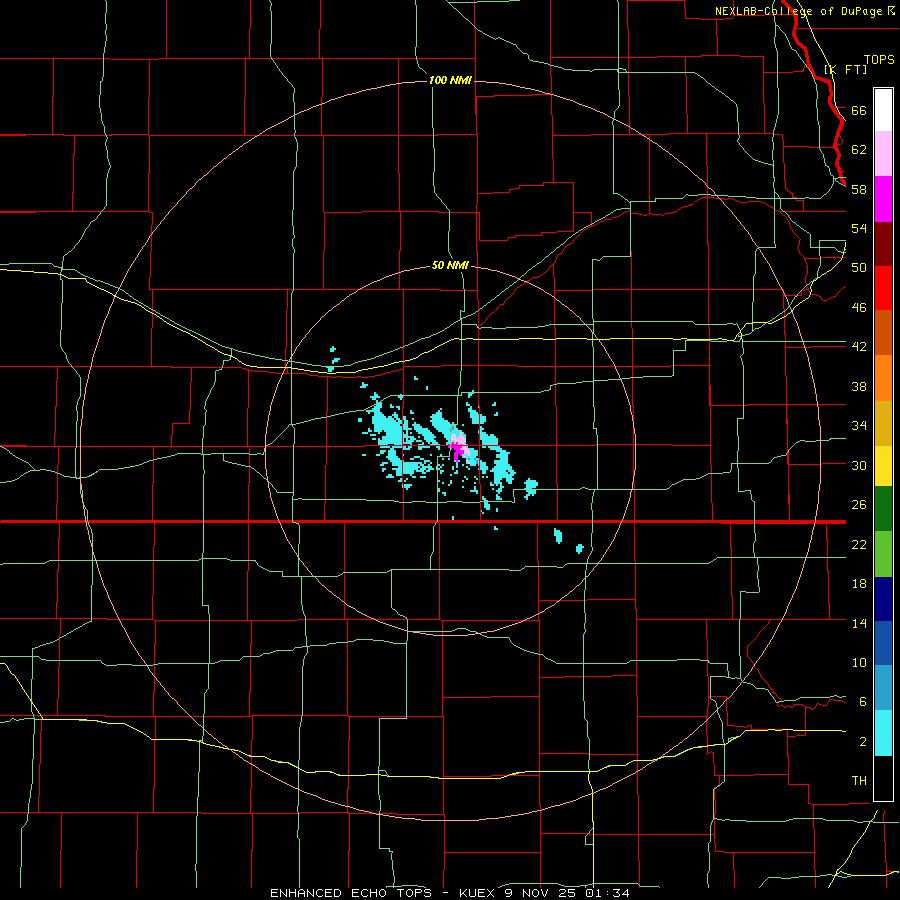Click the legend value 62
The width and height of the screenshot is (900, 900).
[859, 150]
